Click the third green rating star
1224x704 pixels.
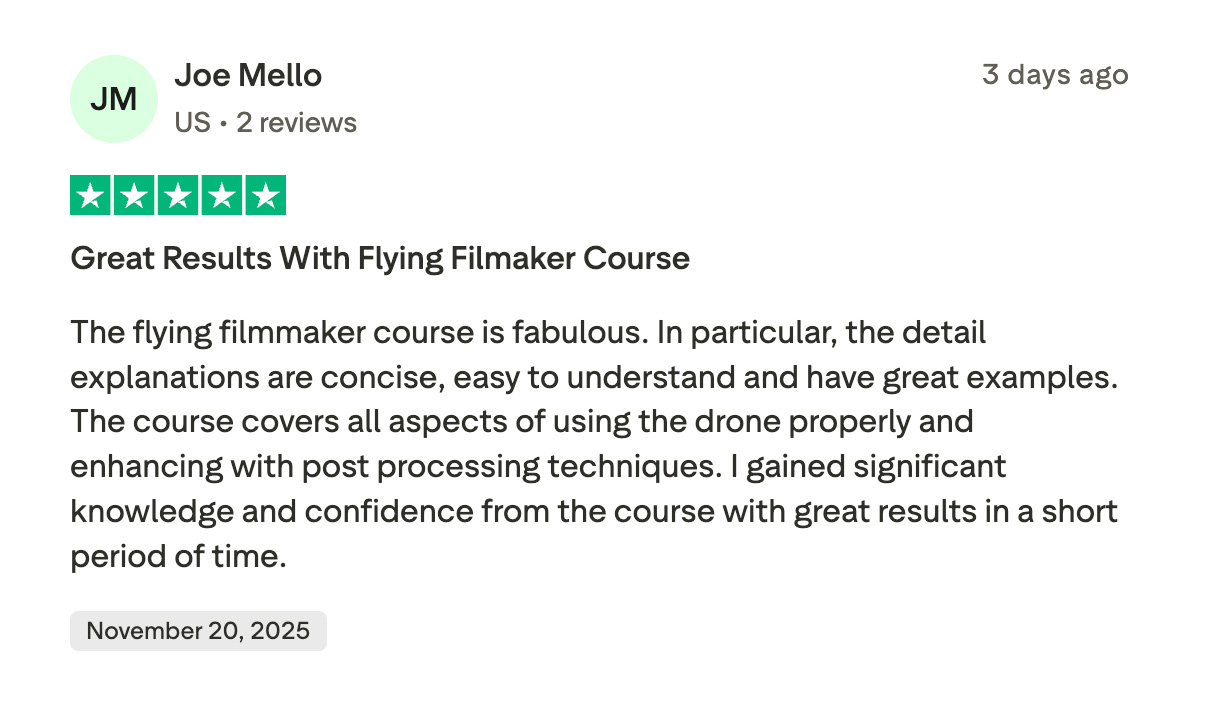click(x=178, y=196)
